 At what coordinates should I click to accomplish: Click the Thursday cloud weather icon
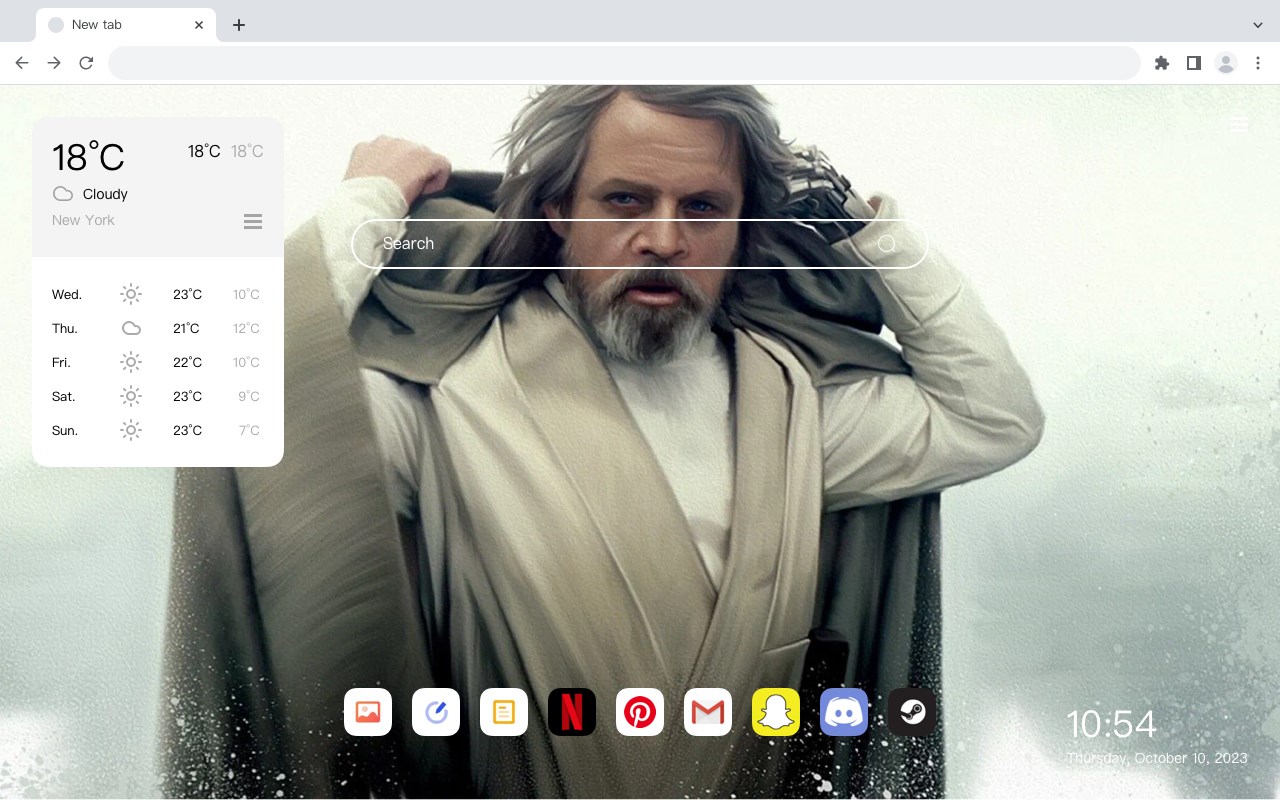pyautogui.click(x=131, y=328)
